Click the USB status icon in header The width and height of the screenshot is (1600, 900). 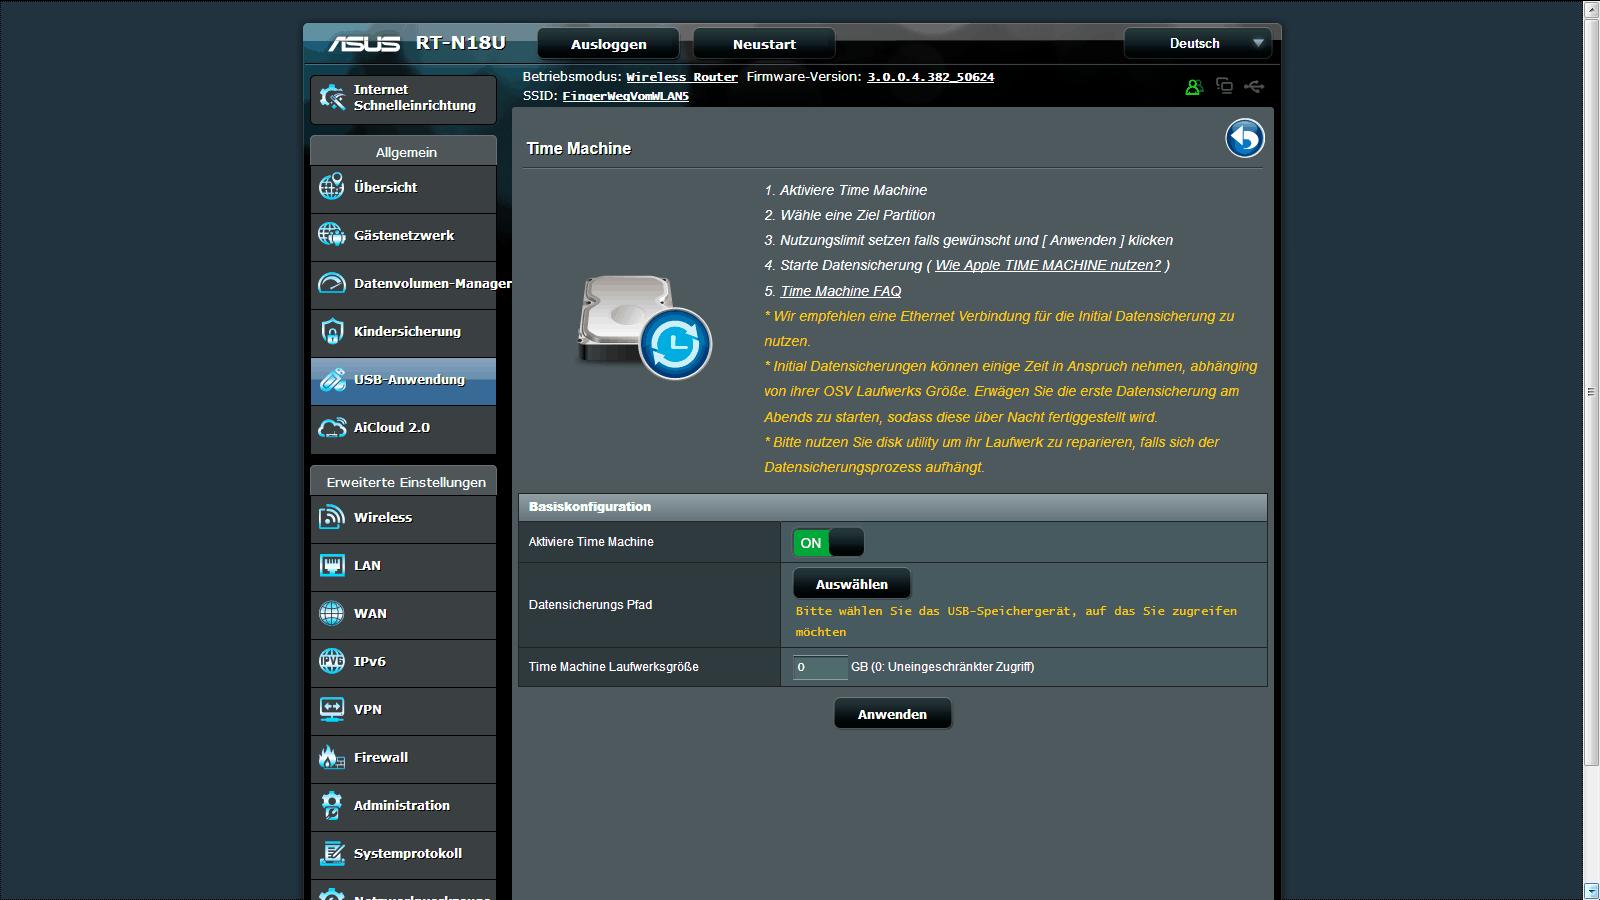(x=1254, y=87)
